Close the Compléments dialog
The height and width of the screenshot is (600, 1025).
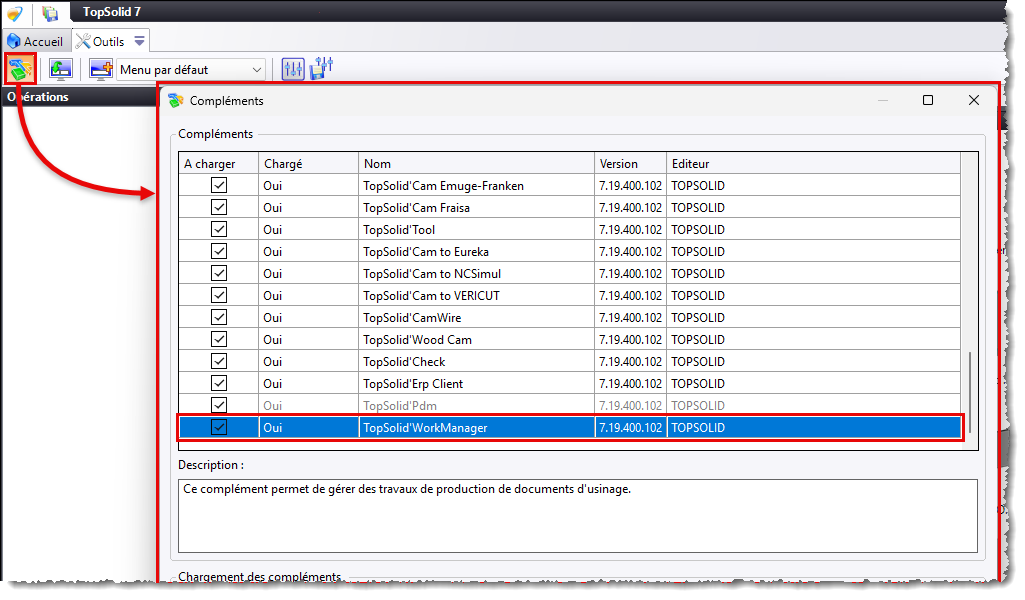(x=973, y=100)
